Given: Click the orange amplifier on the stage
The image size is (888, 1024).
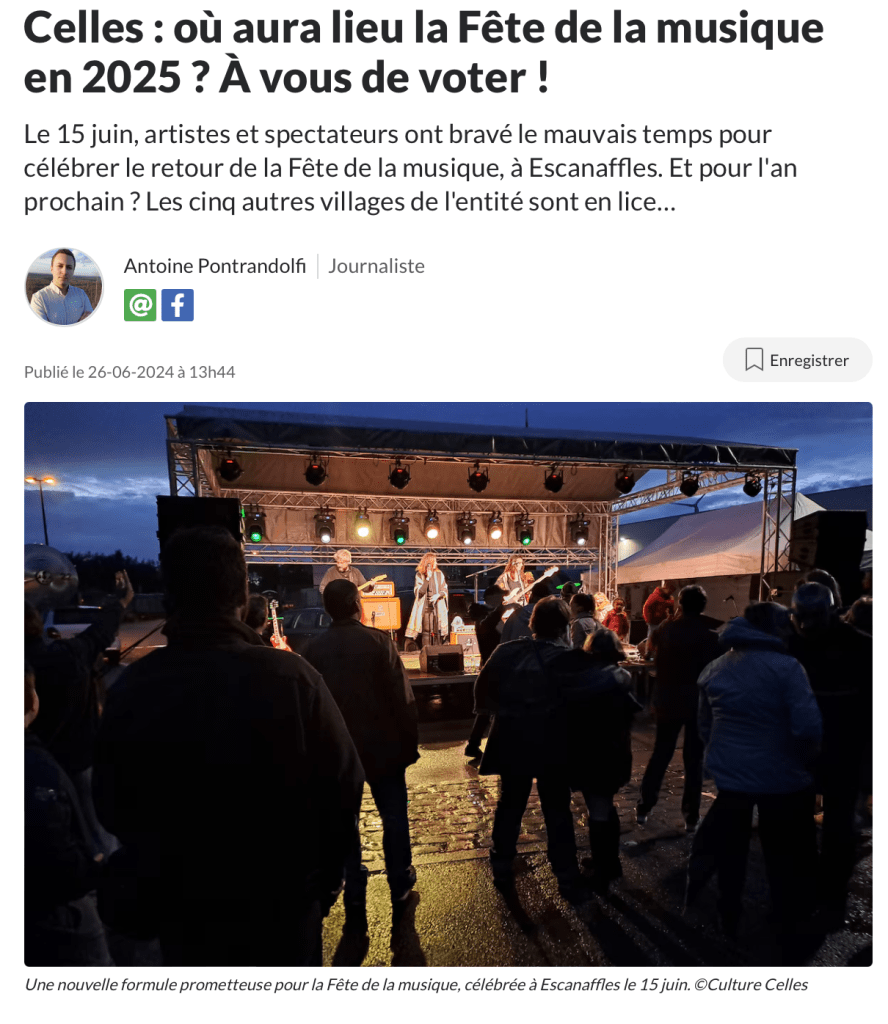Looking at the screenshot, I should [x=381, y=613].
